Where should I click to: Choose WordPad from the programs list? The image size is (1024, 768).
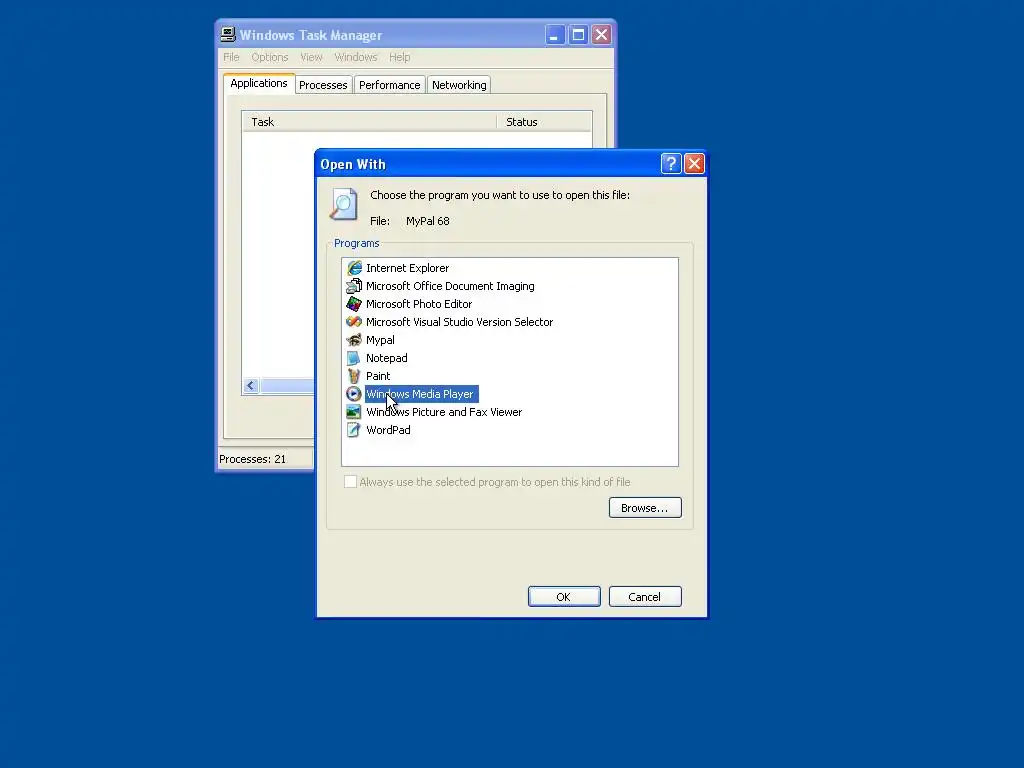tap(388, 430)
